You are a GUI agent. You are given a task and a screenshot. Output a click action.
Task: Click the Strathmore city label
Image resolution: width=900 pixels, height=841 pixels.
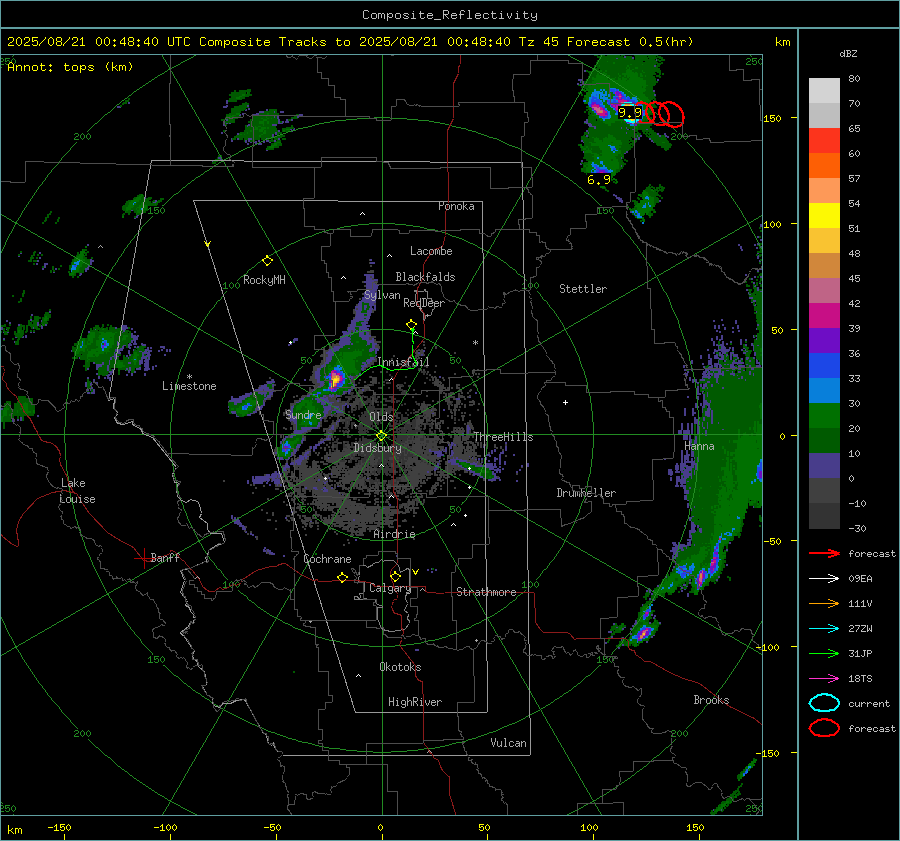pos(486,592)
